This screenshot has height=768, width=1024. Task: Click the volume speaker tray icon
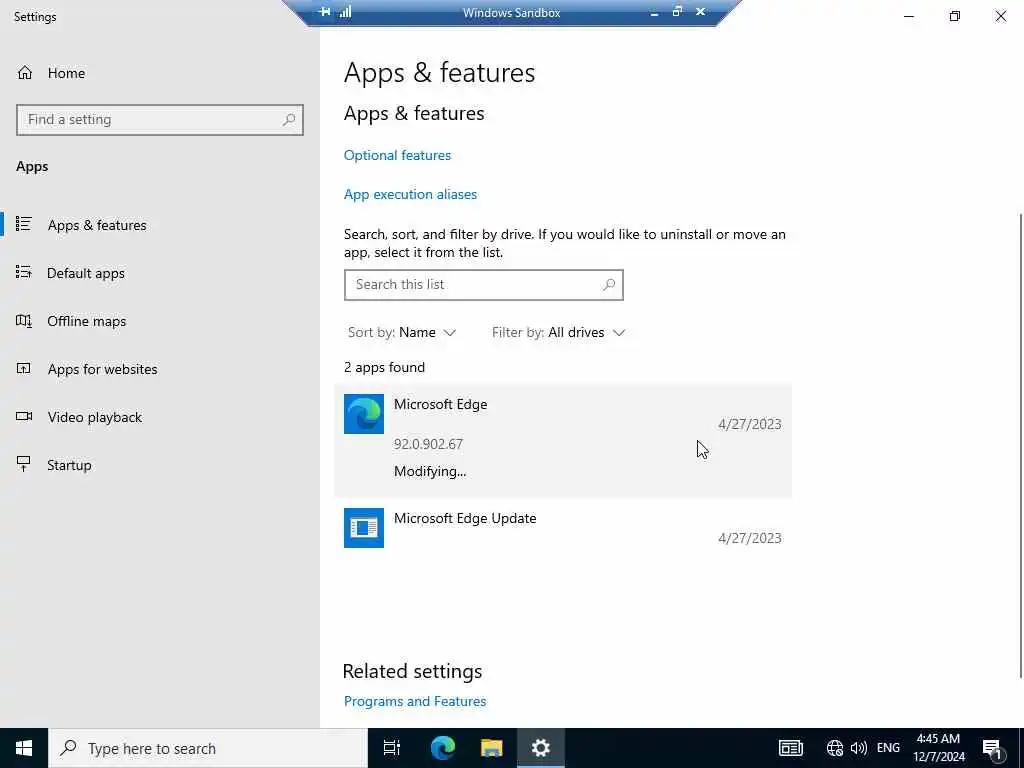[x=859, y=748]
